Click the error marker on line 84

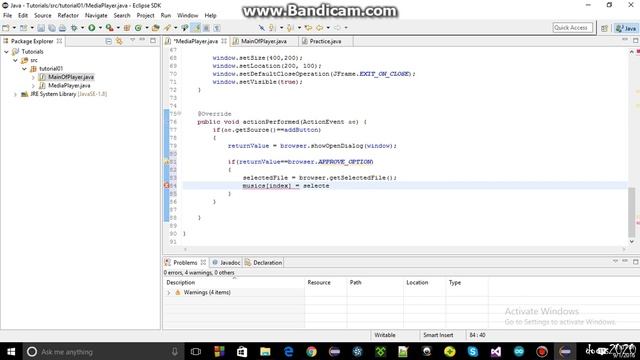[167, 186]
